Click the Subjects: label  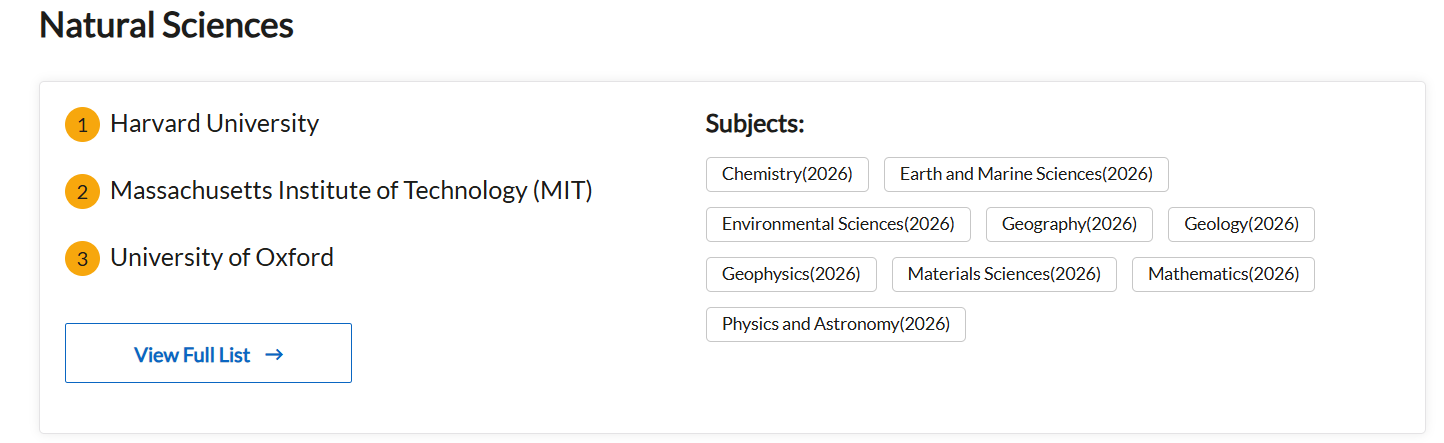tap(755, 124)
